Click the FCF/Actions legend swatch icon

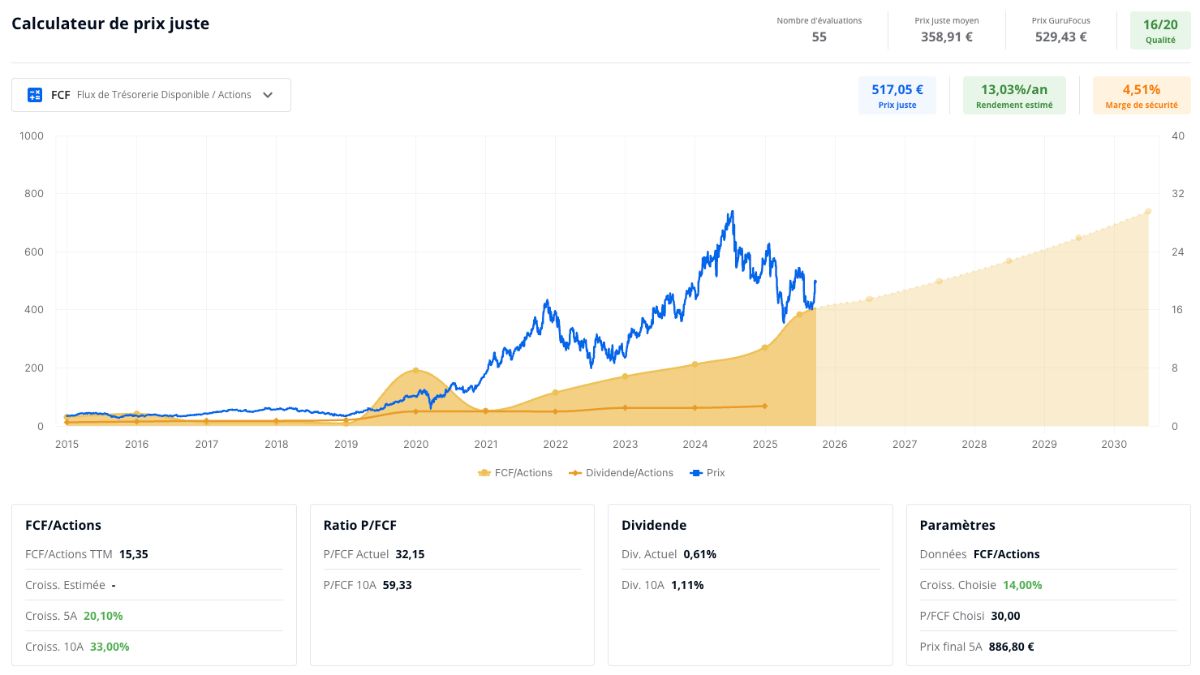(x=485, y=473)
